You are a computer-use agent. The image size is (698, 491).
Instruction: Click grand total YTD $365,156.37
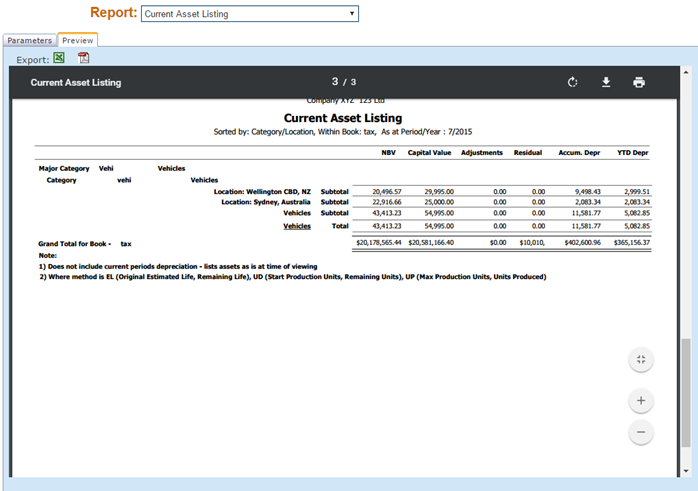click(x=632, y=243)
